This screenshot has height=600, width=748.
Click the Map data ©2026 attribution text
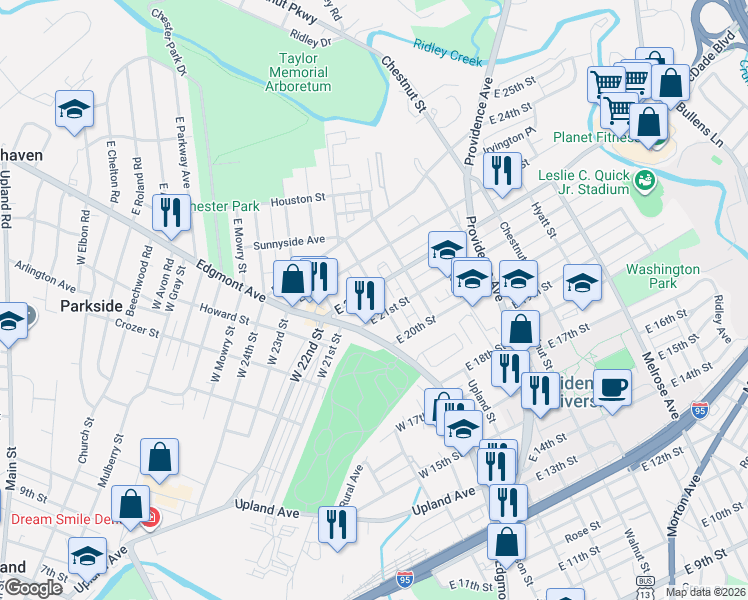(706, 592)
